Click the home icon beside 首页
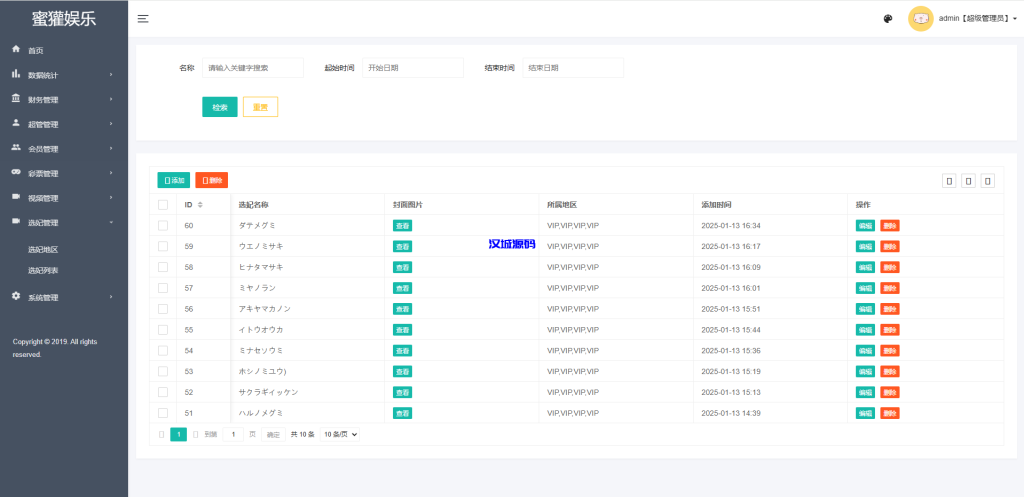The image size is (1024, 497). (16, 49)
